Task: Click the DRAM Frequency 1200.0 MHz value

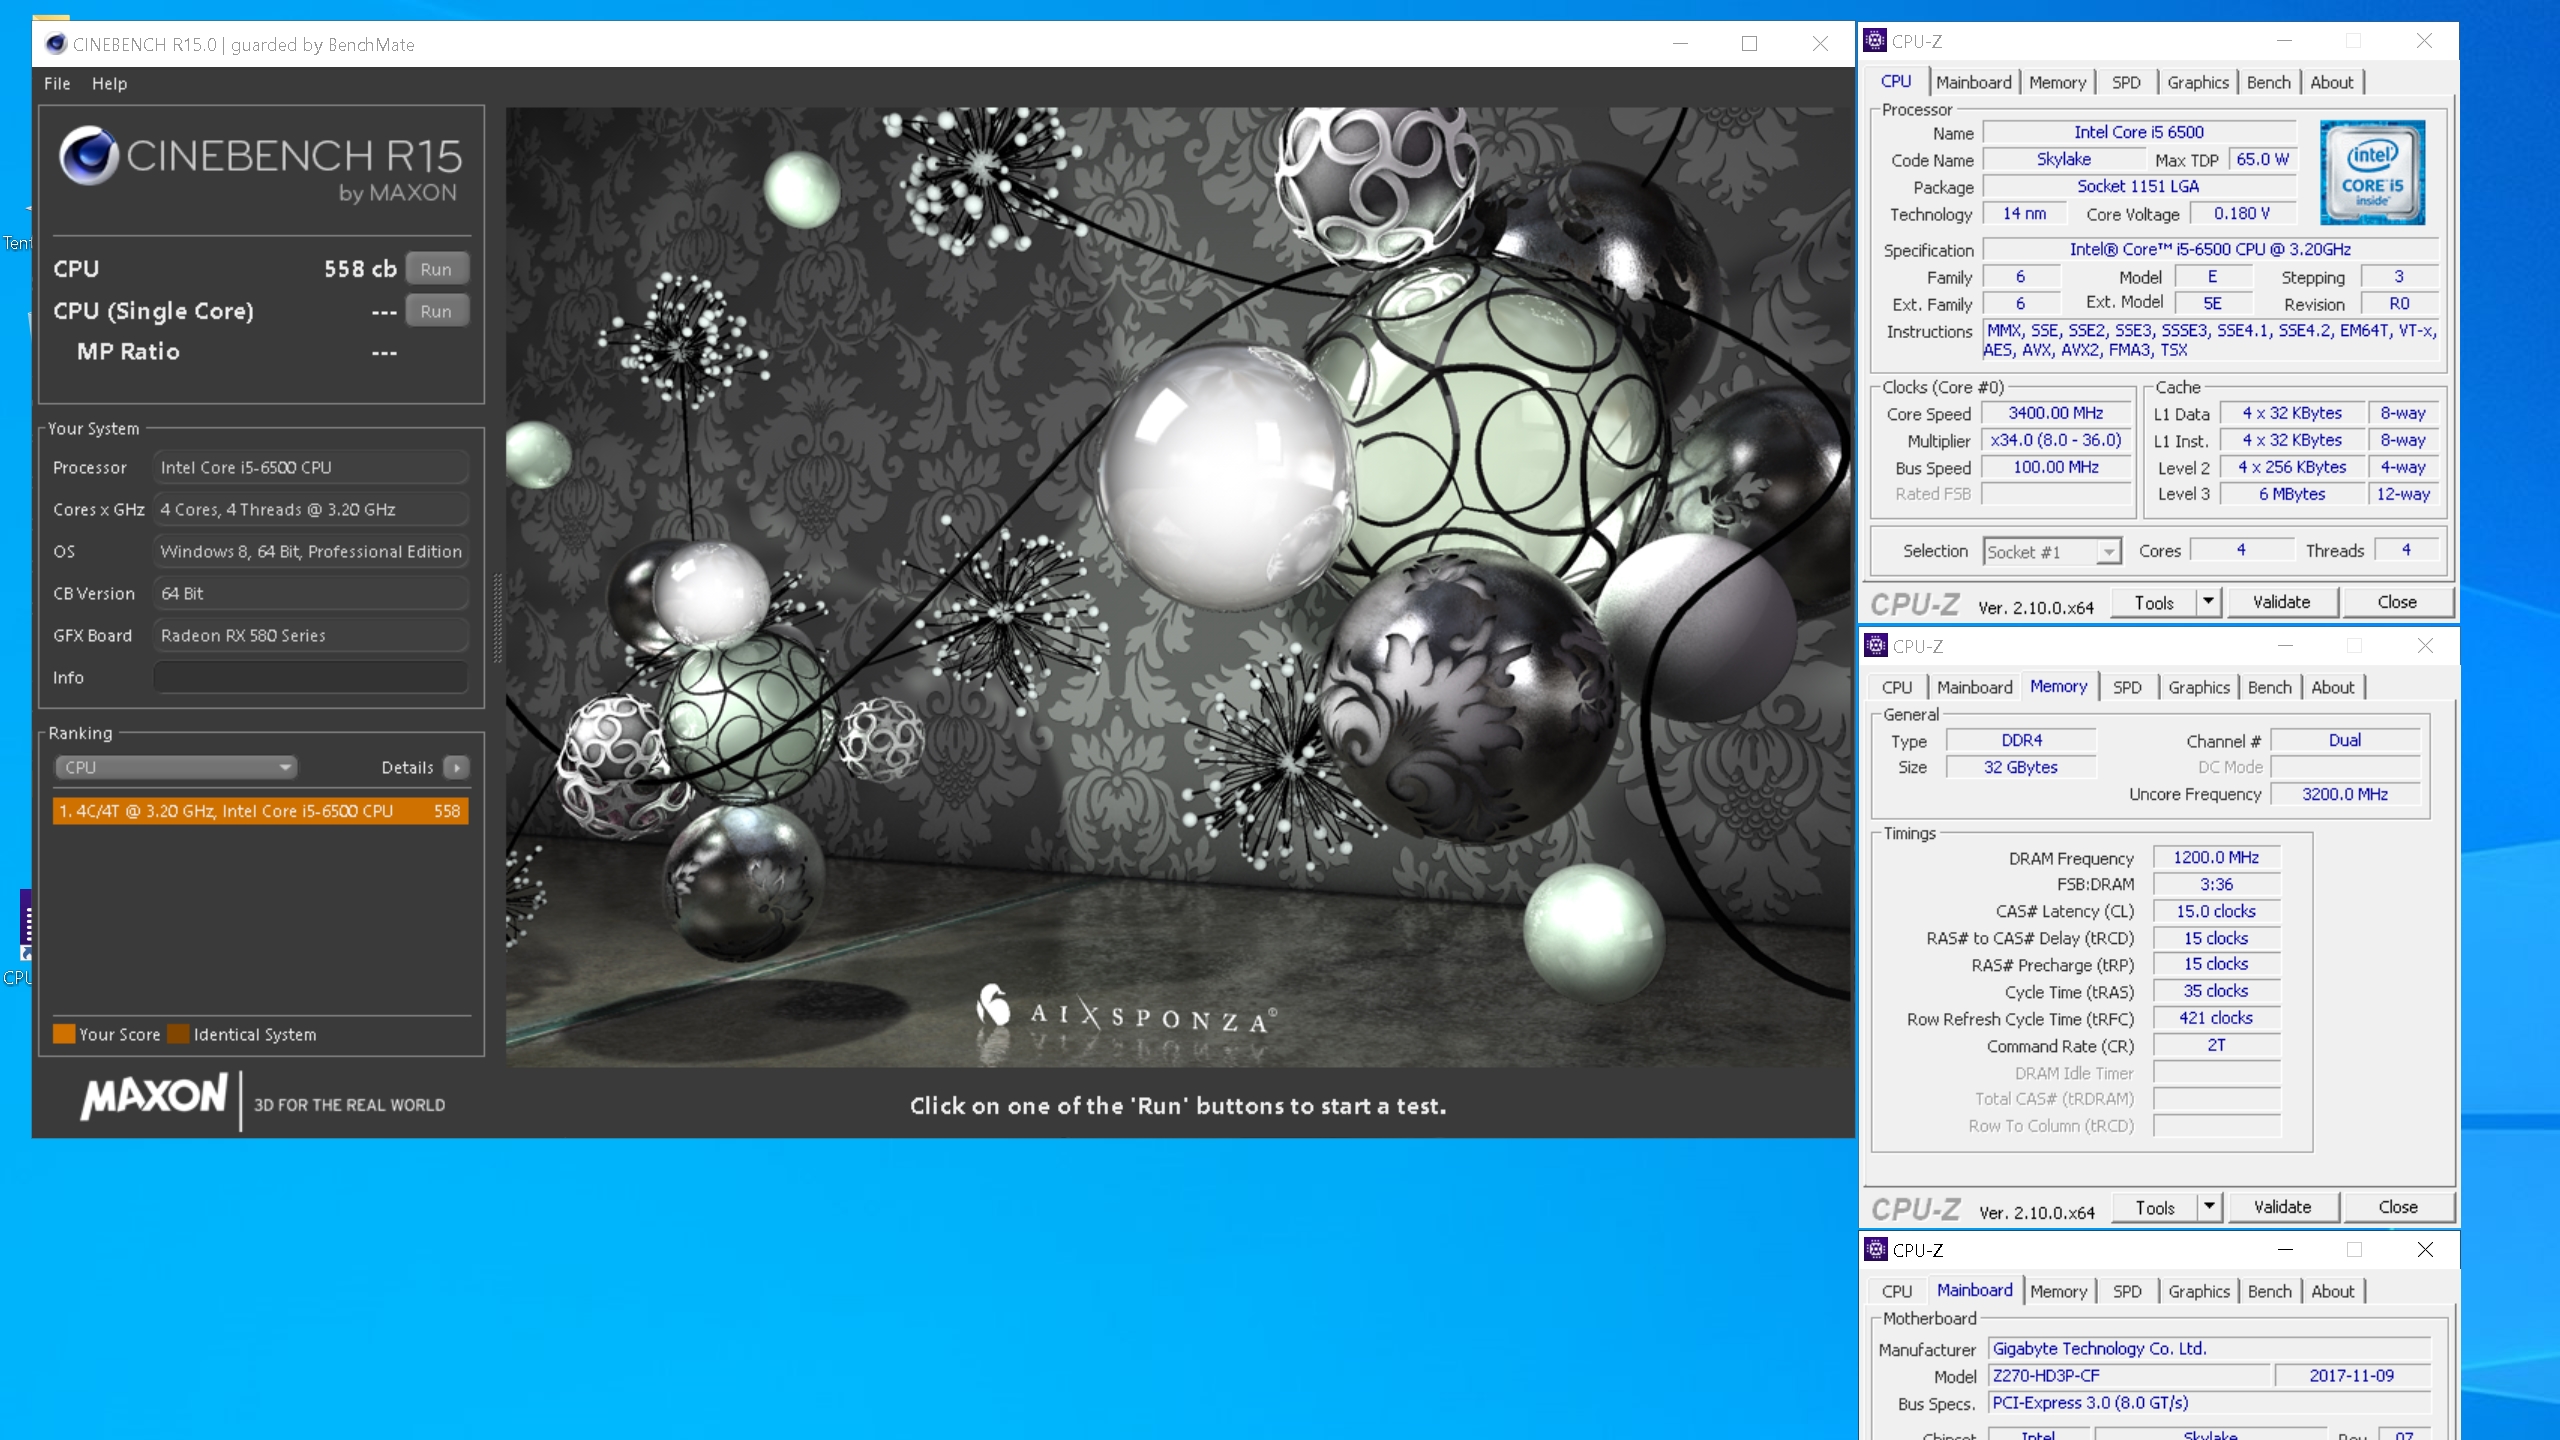Action: (2216, 858)
